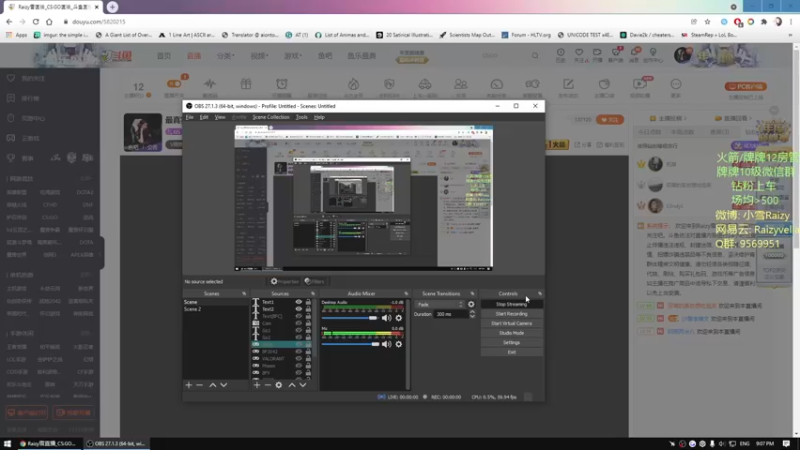800x450 pixels.
Task: Click the Stop Streaming button
Action: [x=511, y=304]
